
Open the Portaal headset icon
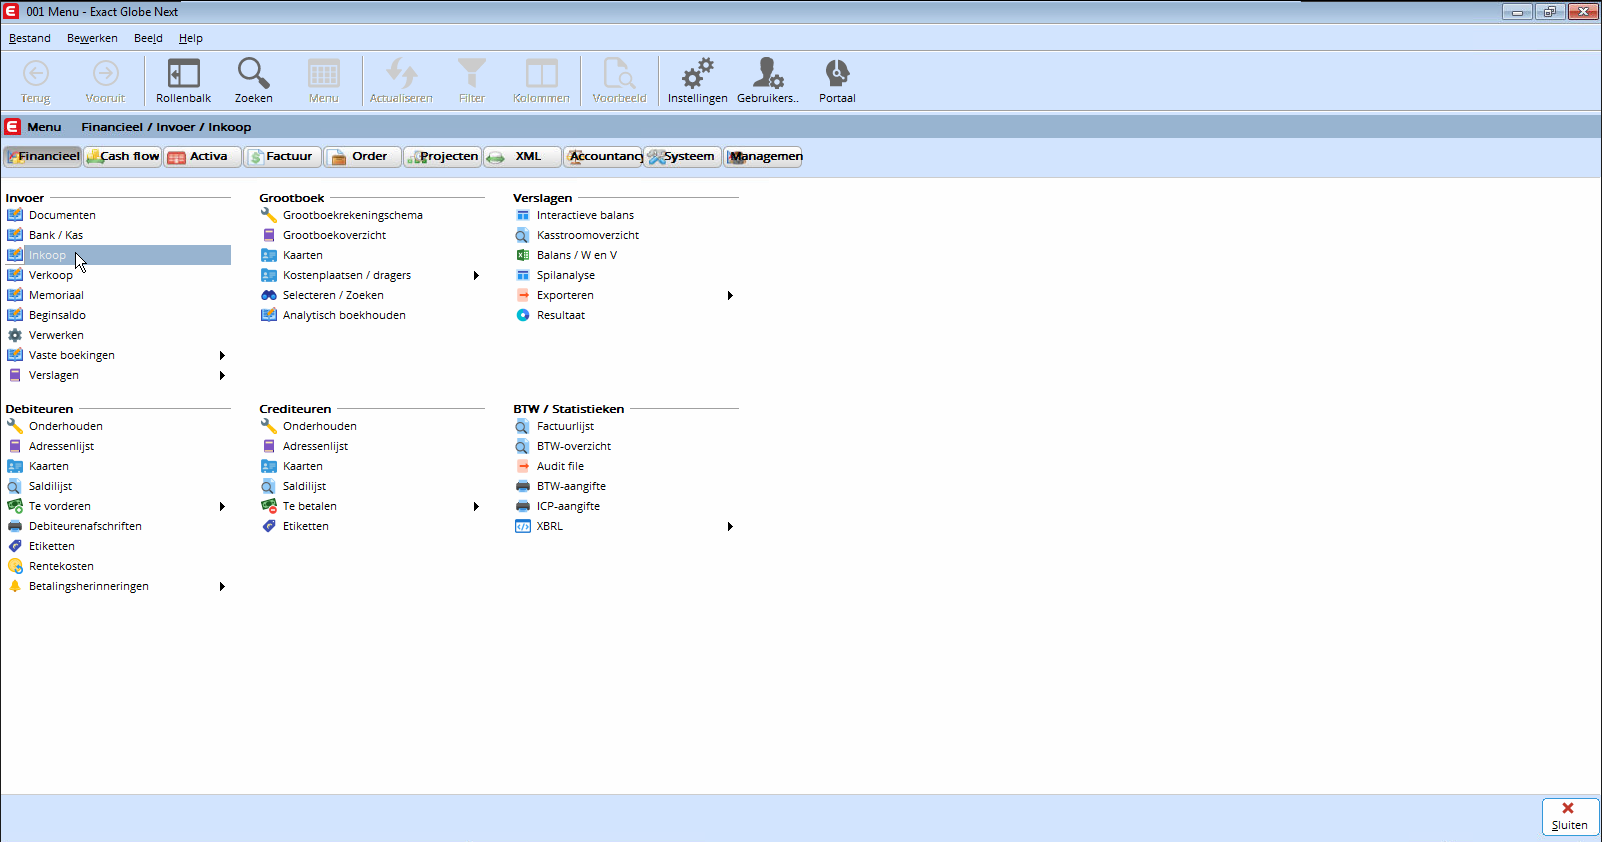[837, 80]
